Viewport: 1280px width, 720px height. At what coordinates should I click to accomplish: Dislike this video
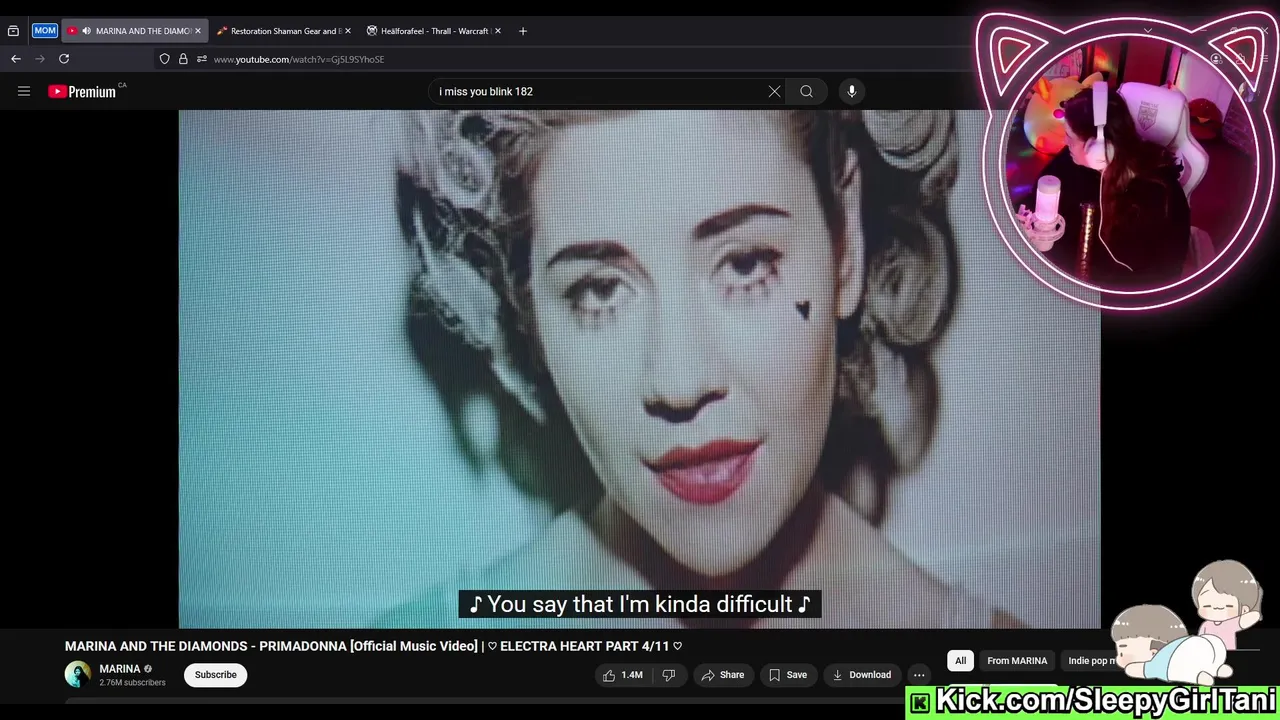tap(669, 675)
